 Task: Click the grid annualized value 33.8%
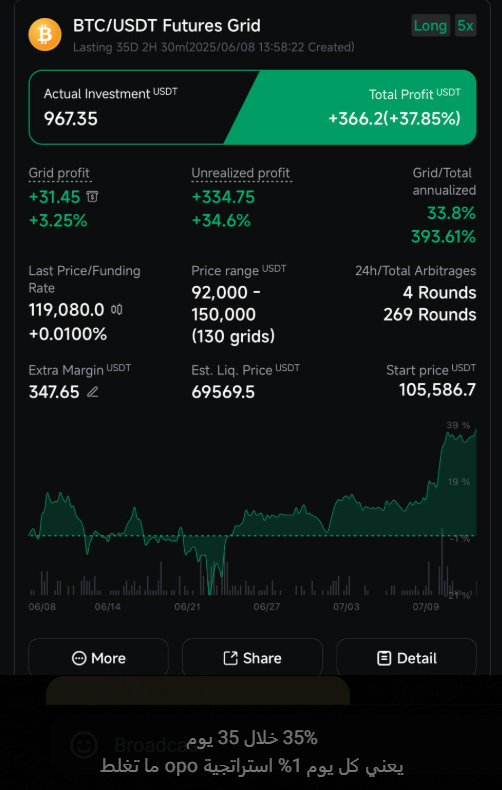[451, 214]
